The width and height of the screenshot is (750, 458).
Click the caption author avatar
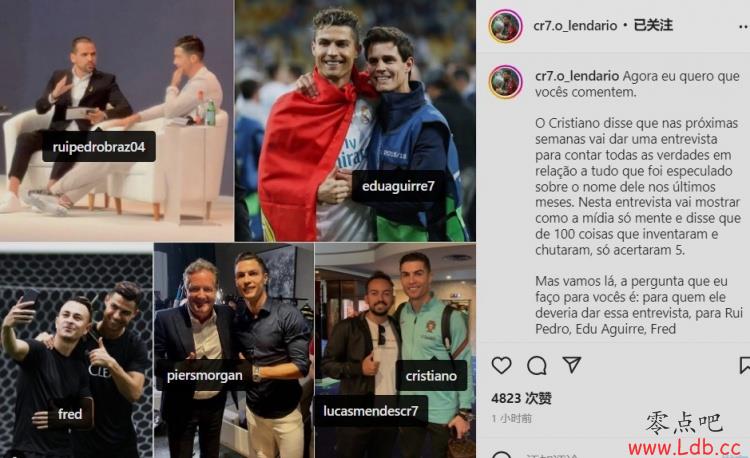point(505,82)
